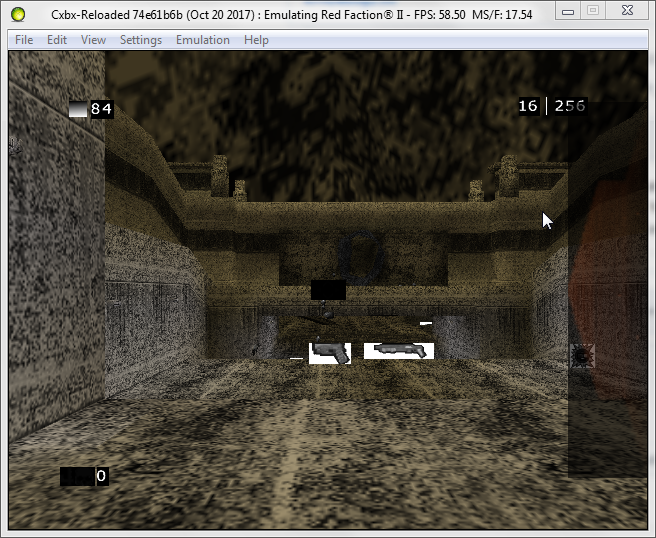Click the health icon beside 84
Image resolution: width=656 pixels, height=538 pixels.
(78, 109)
